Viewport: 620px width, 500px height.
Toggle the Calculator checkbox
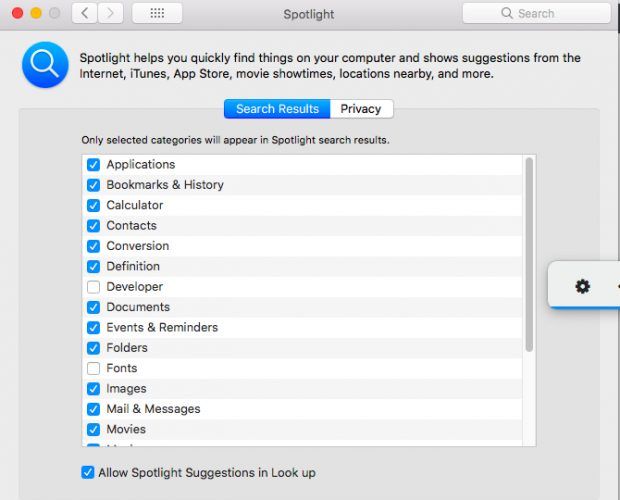click(x=93, y=205)
